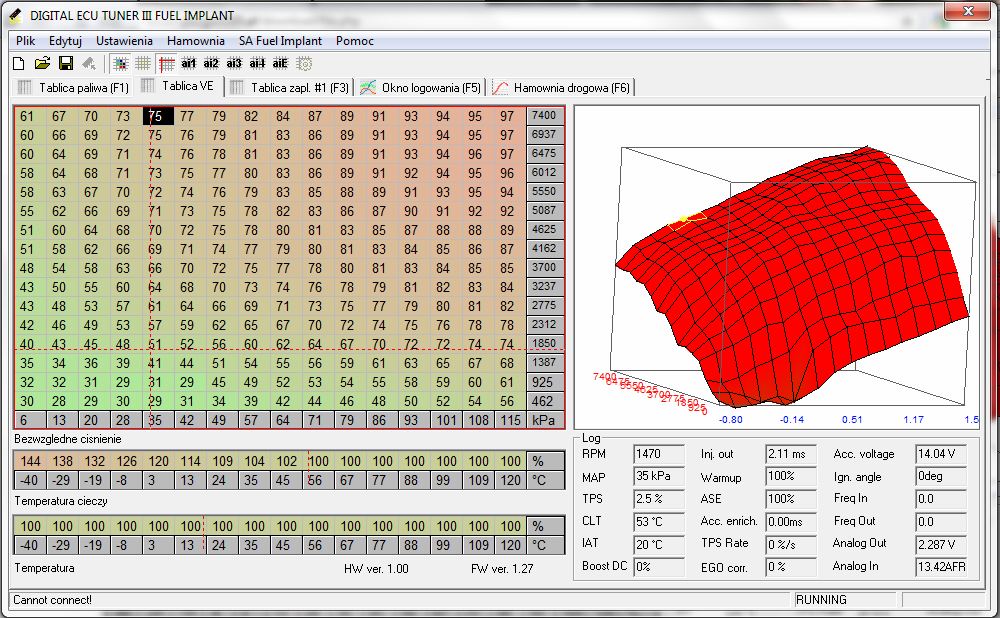Open the SA Fuel Implant menu

pos(280,41)
